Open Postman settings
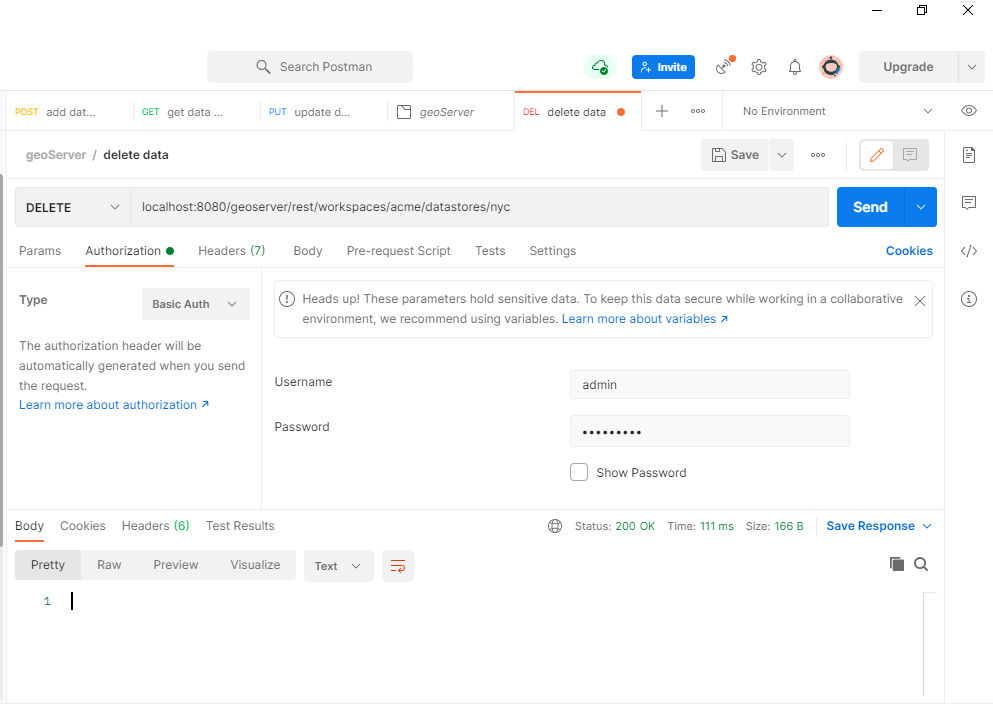Viewport: 993px width, 704px height. (758, 66)
